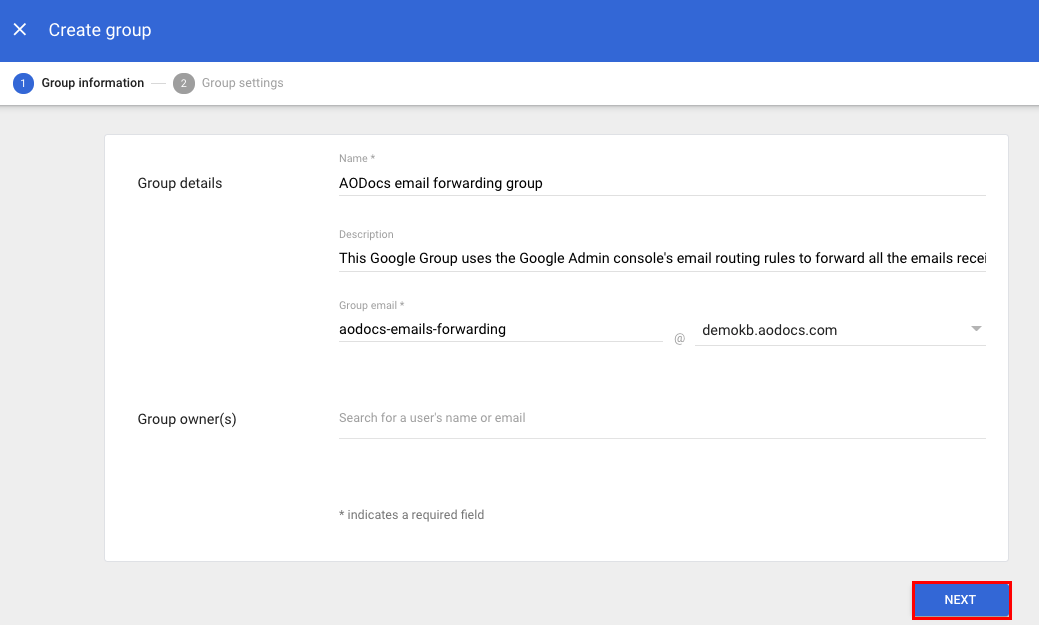This screenshot has height=625, width=1039.
Task: Click step 1 circle icon
Action: point(23,84)
